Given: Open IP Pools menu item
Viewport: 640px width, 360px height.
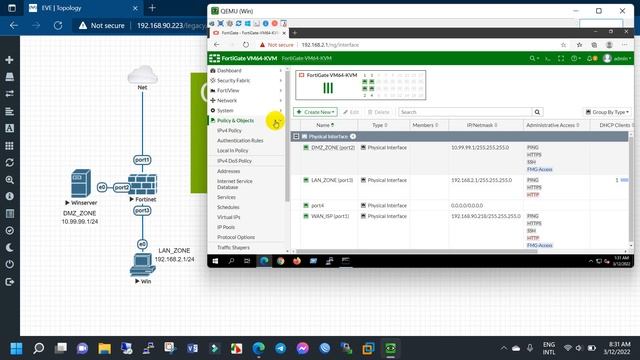Looking at the screenshot, I should click(226, 227).
